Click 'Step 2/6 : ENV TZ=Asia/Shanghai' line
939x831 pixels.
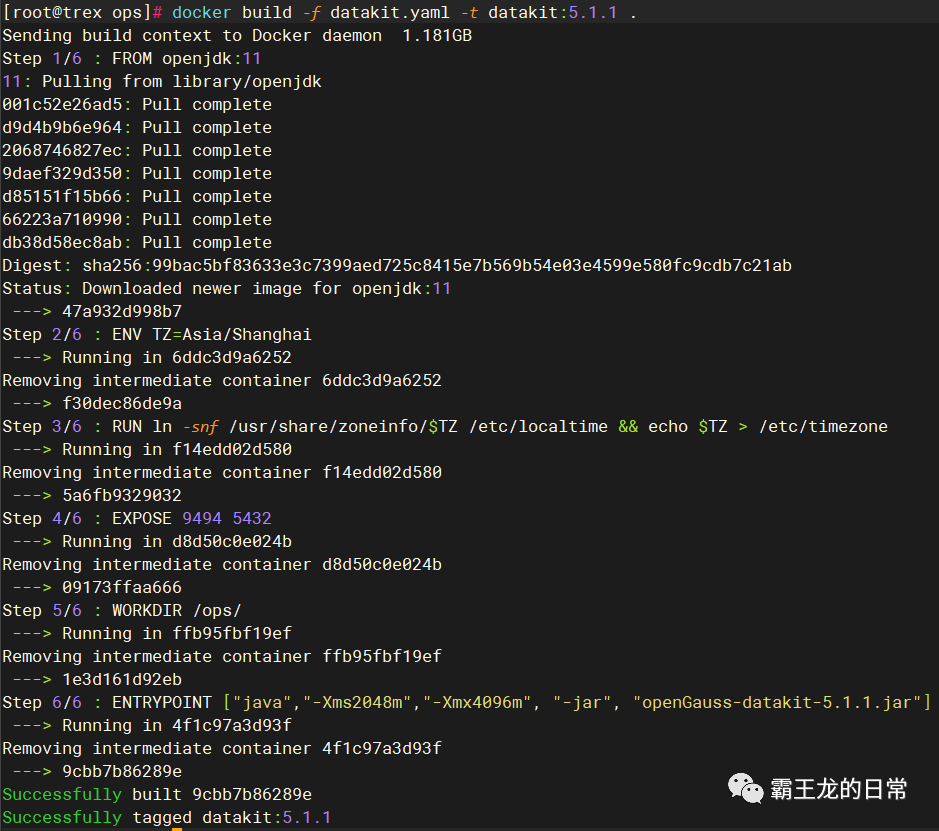pyautogui.click(x=157, y=335)
